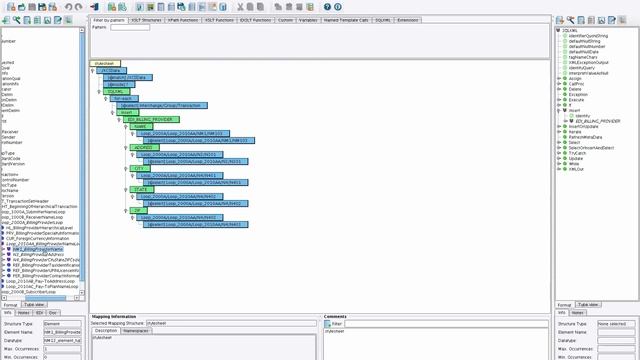Expand the Assign node in SQLXML tree
The height and width of the screenshot is (360, 640).
coord(559,78)
